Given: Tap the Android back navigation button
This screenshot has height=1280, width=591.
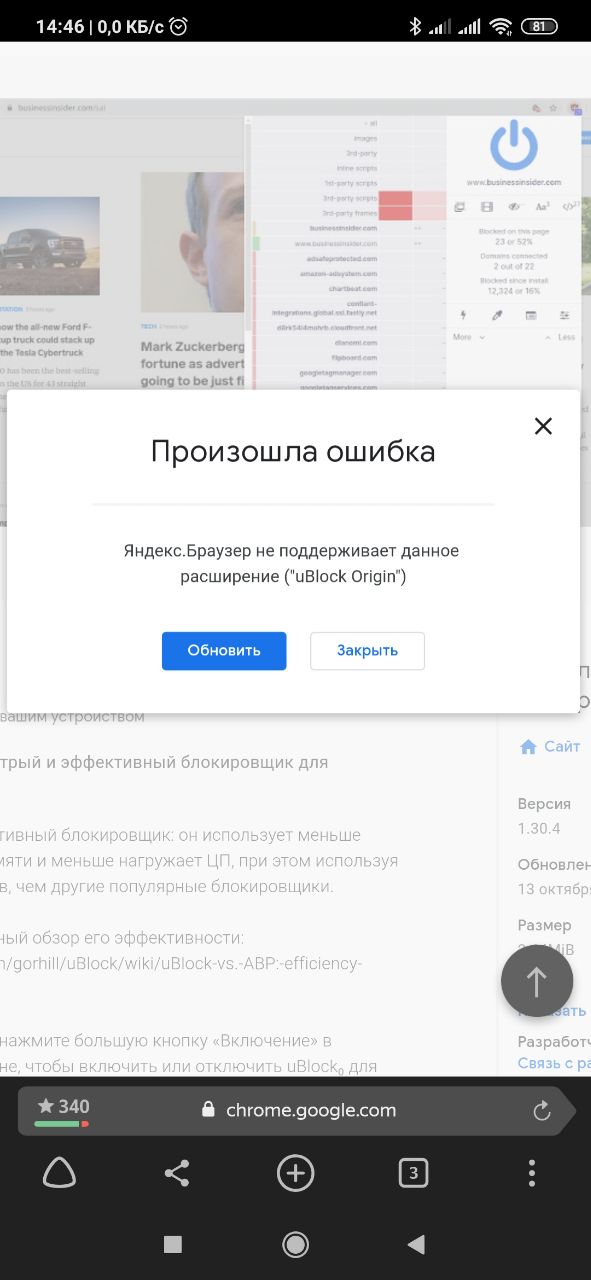Looking at the screenshot, I should click(x=417, y=1244).
